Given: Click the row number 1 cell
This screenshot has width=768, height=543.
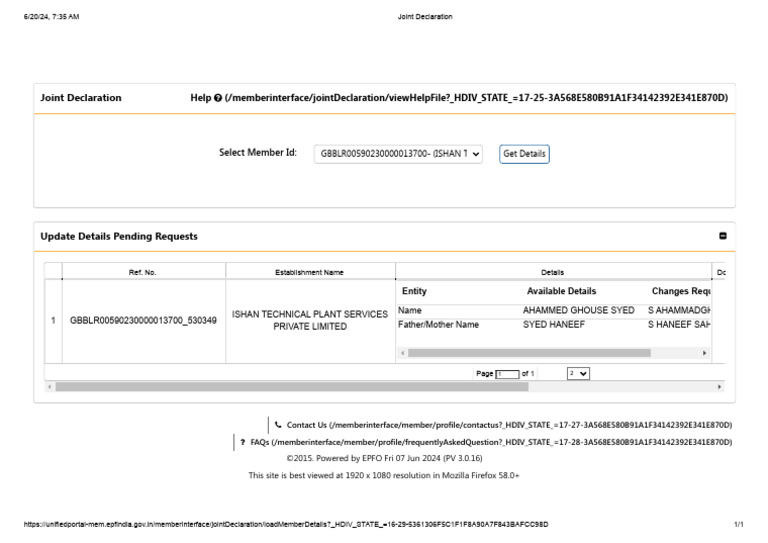Looking at the screenshot, I should point(53,320).
